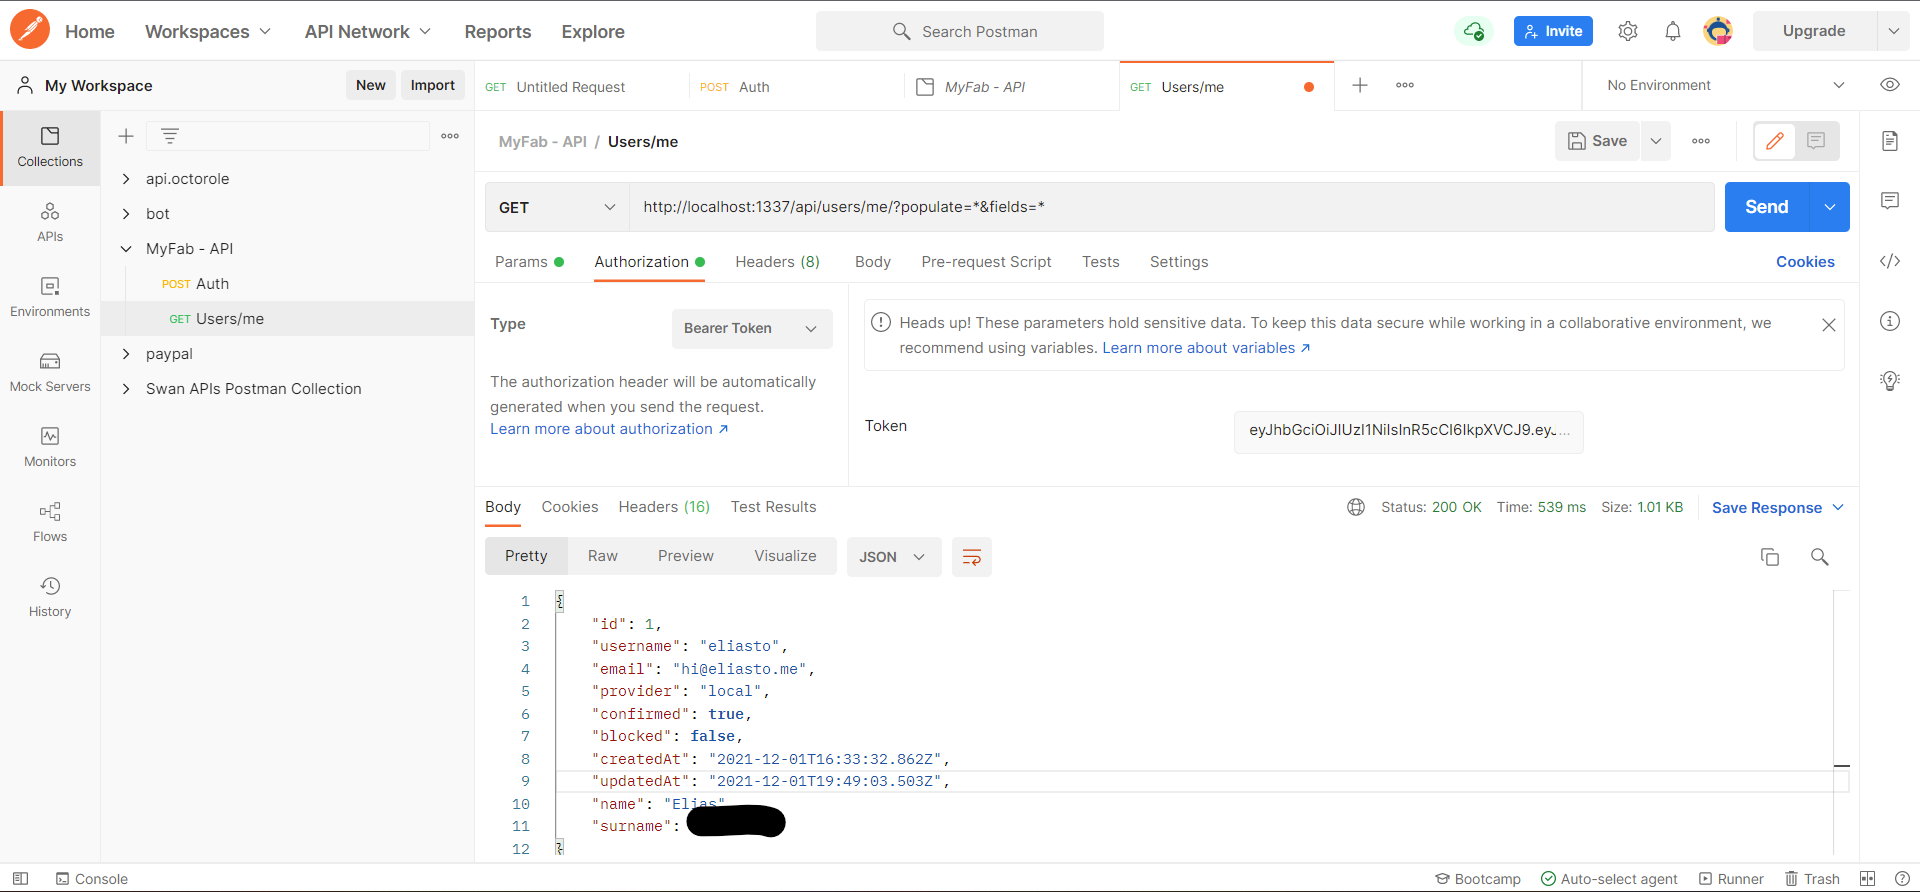The image size is (1920, 892).
Task: Toggle line wrap in response viewer
Action: 971,557
